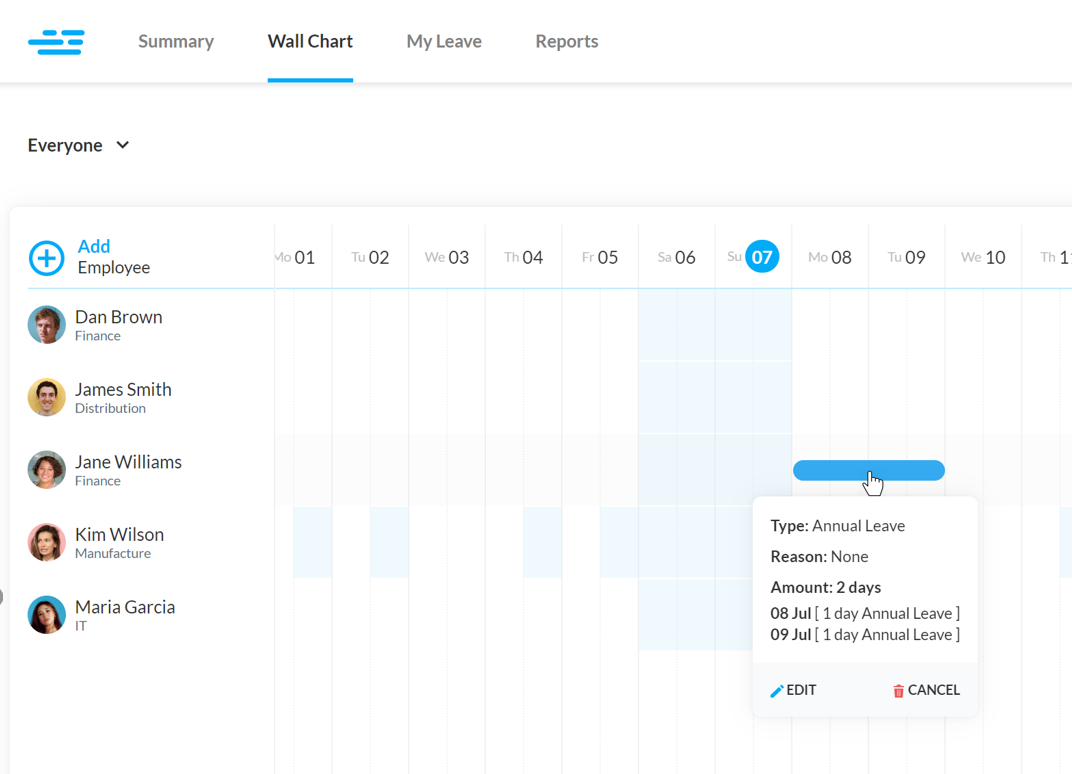Click the Add Employee link
This screenshot has width=1072, height=774.
[113, 256]
